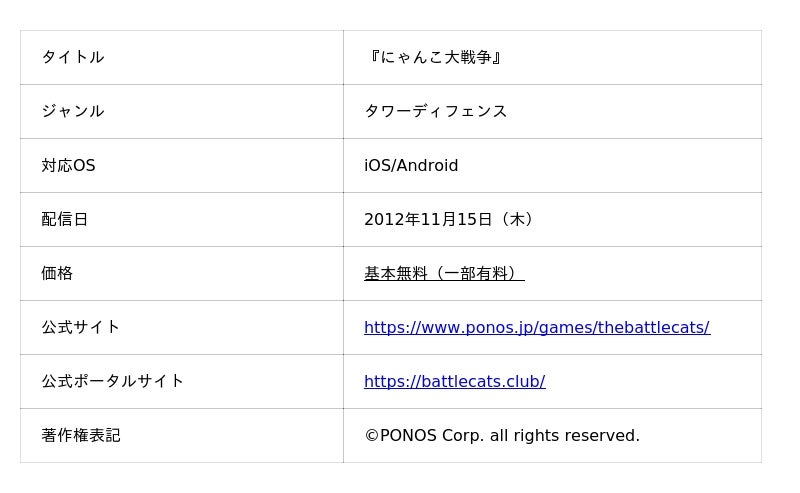The image size is (800, 493).
Task: Select the 『にゃんこ大戦争』 title text
Action: [435, 58]
